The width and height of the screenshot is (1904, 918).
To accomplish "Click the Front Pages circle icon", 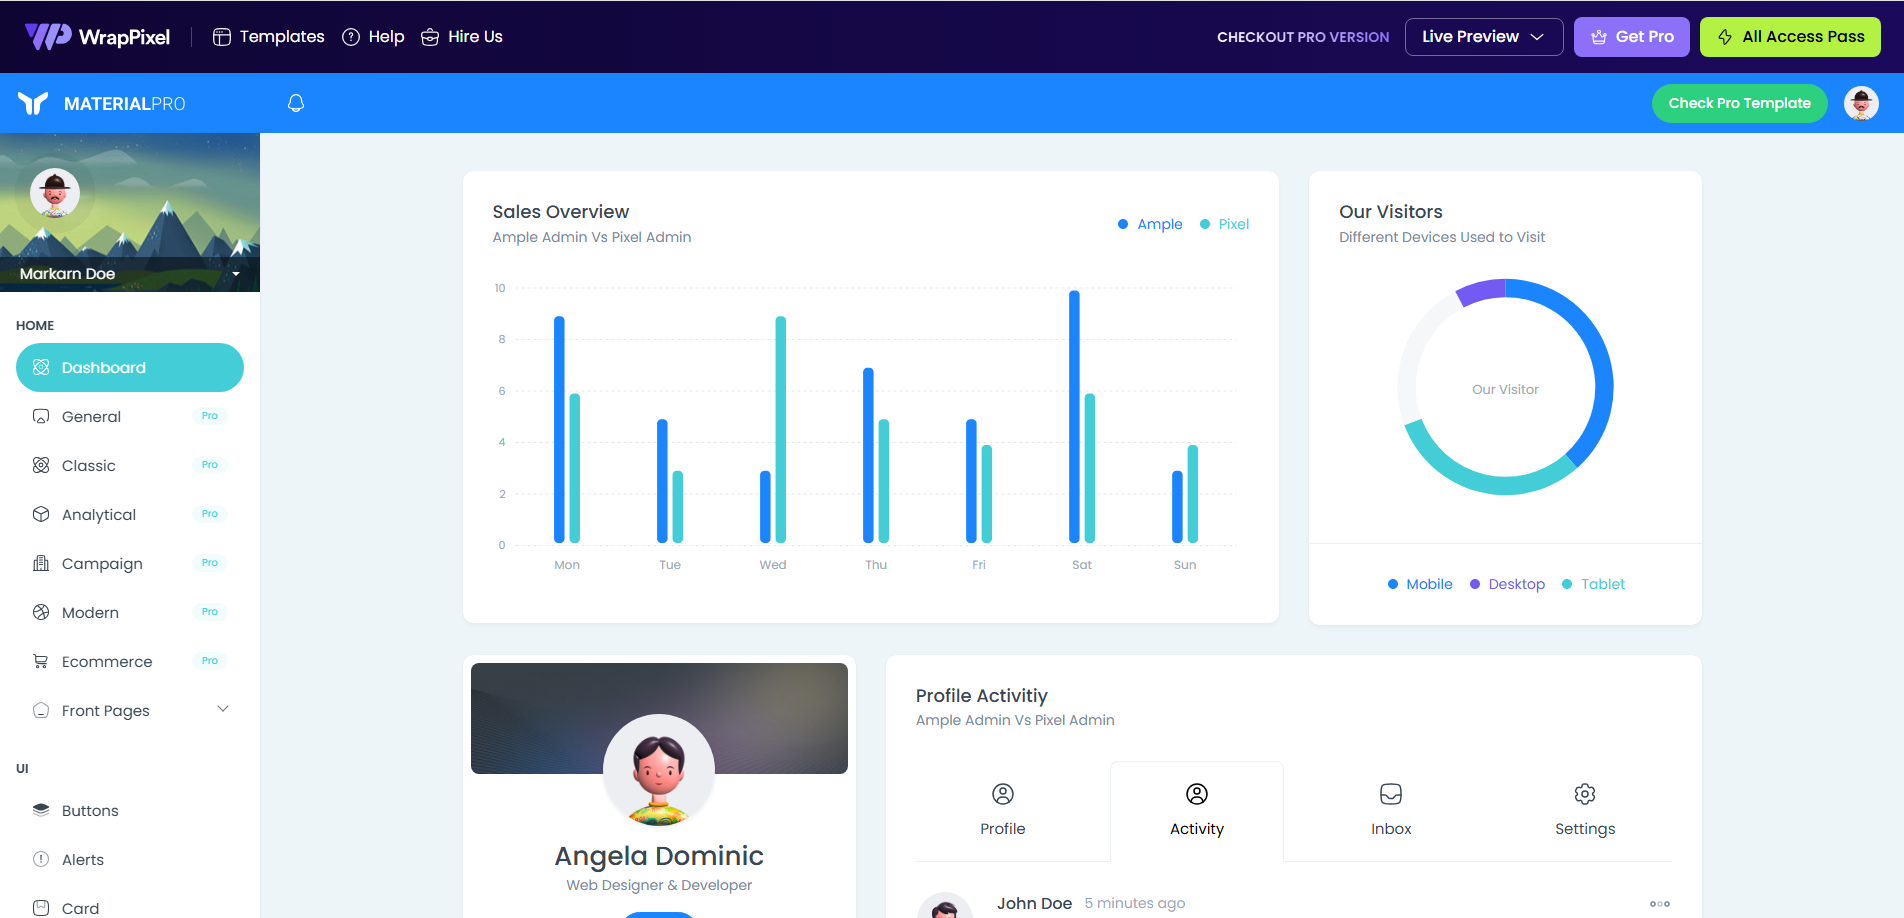I will click(41, 710).
